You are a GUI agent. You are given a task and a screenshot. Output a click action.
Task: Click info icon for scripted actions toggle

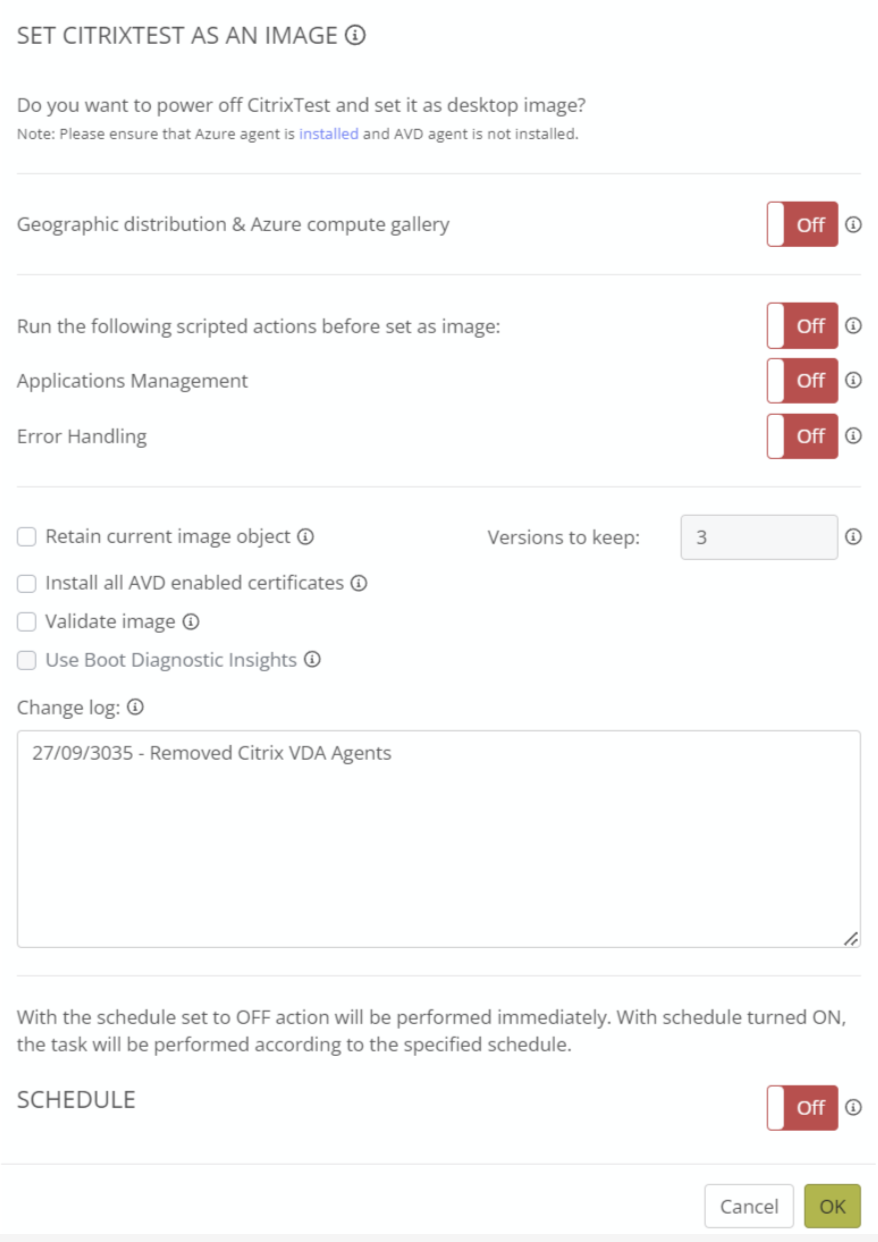tap(853, 326)
